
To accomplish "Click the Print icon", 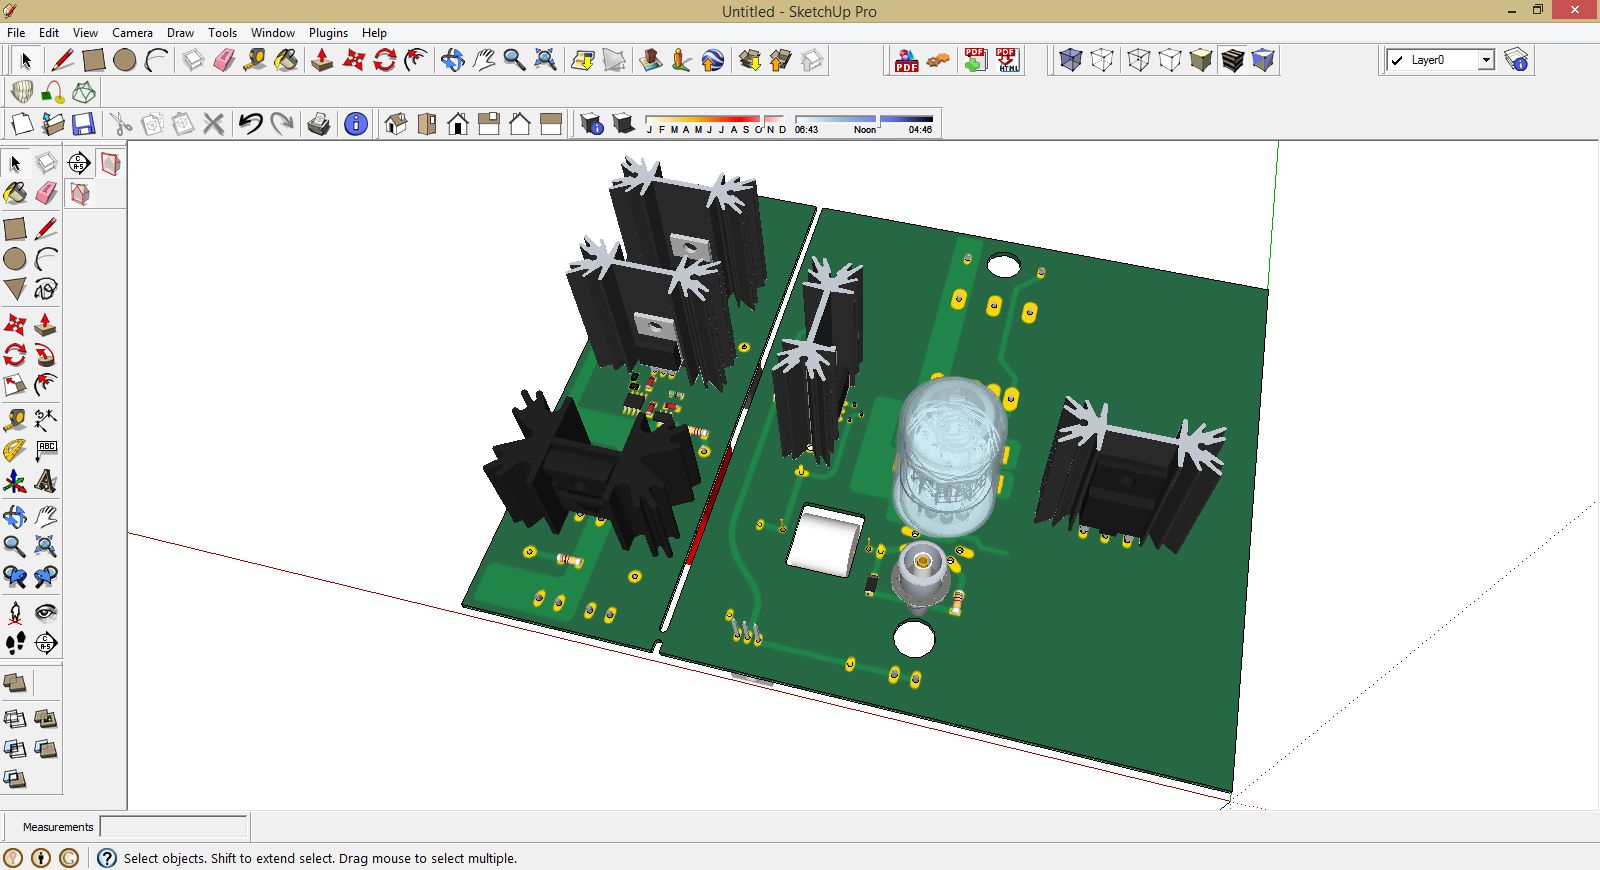I will tap(319, 124).
